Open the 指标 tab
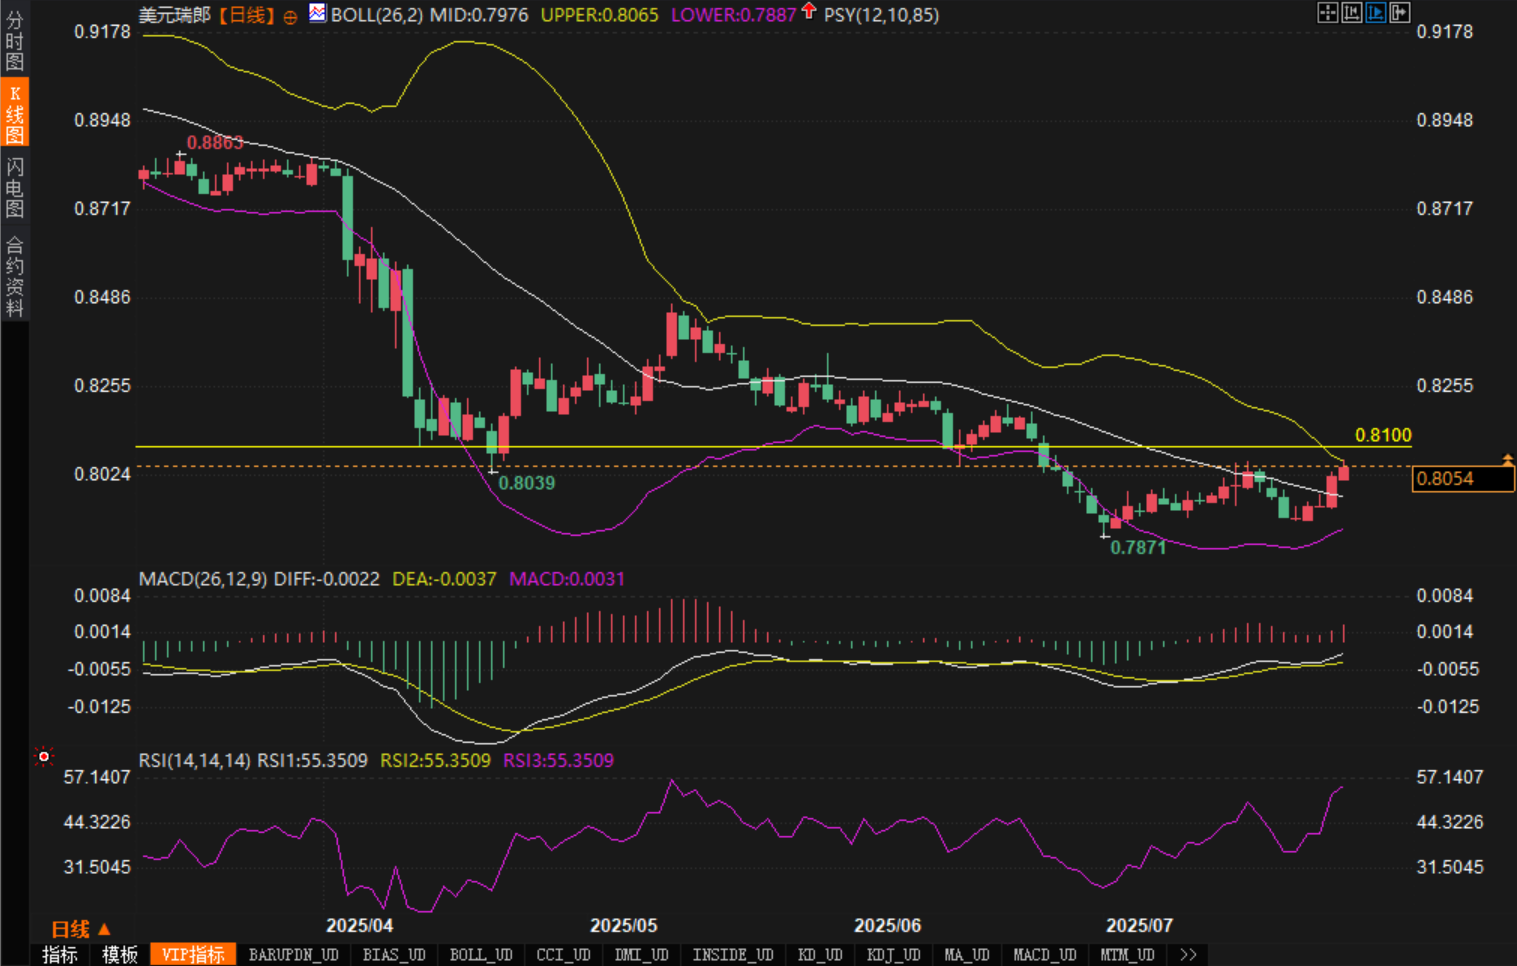This screenshot has height=966, width=1517. tap(60, 955)
